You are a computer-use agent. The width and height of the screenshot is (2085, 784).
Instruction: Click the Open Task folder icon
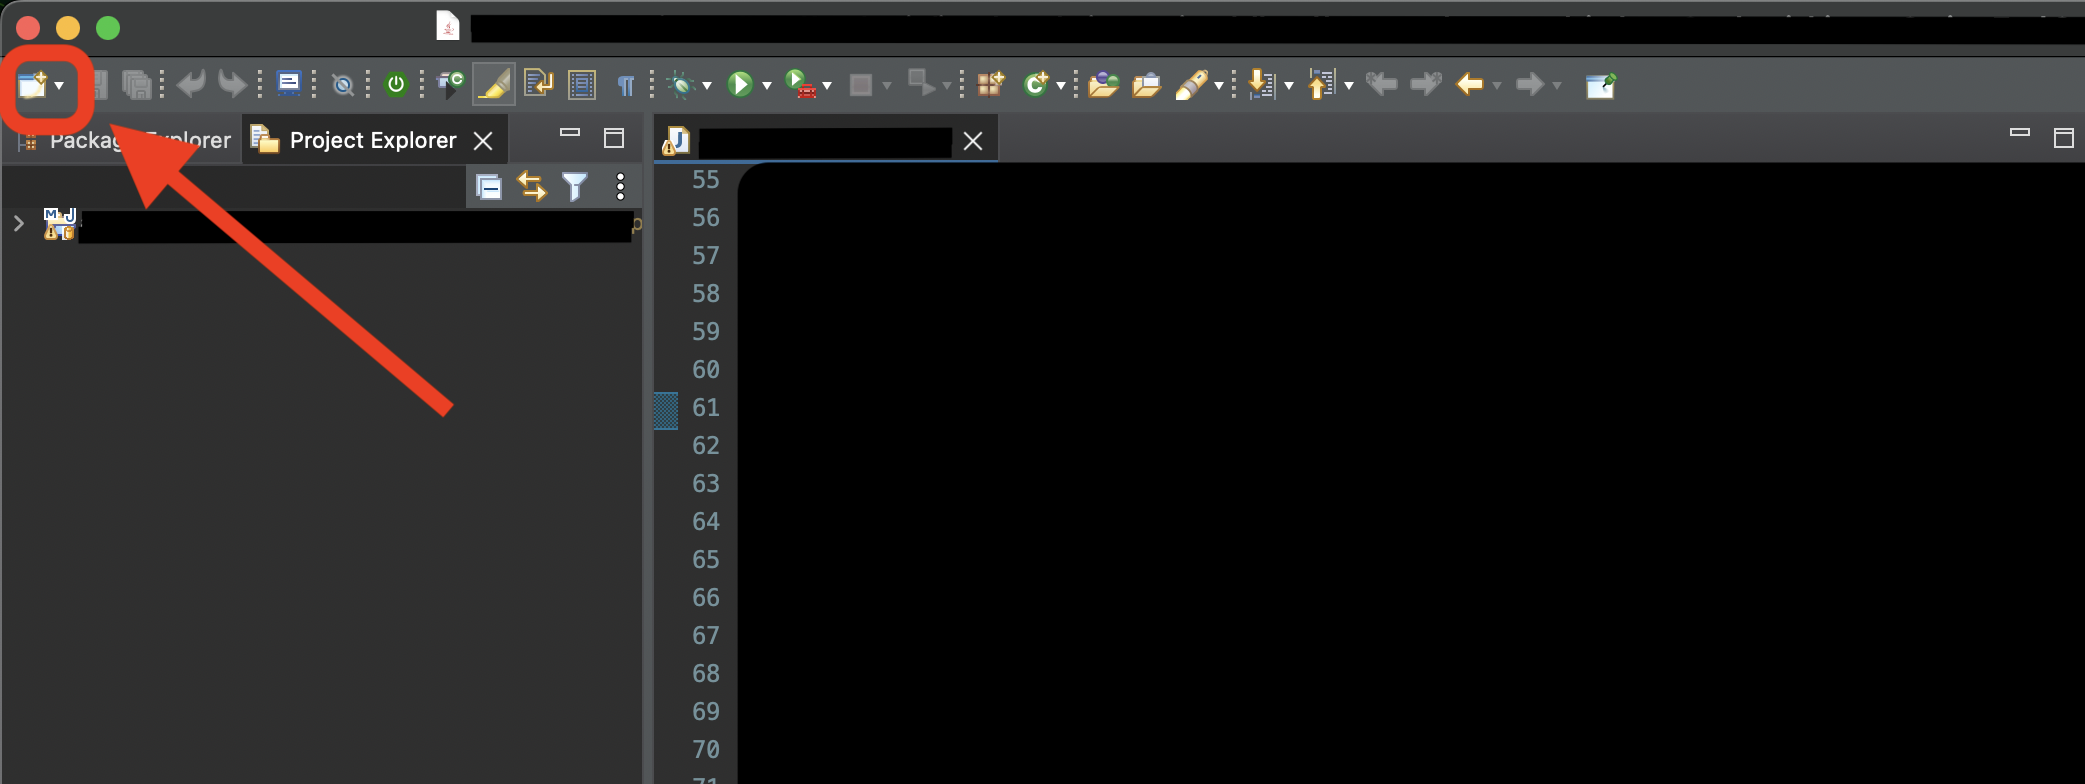[x=1147, y=85]
